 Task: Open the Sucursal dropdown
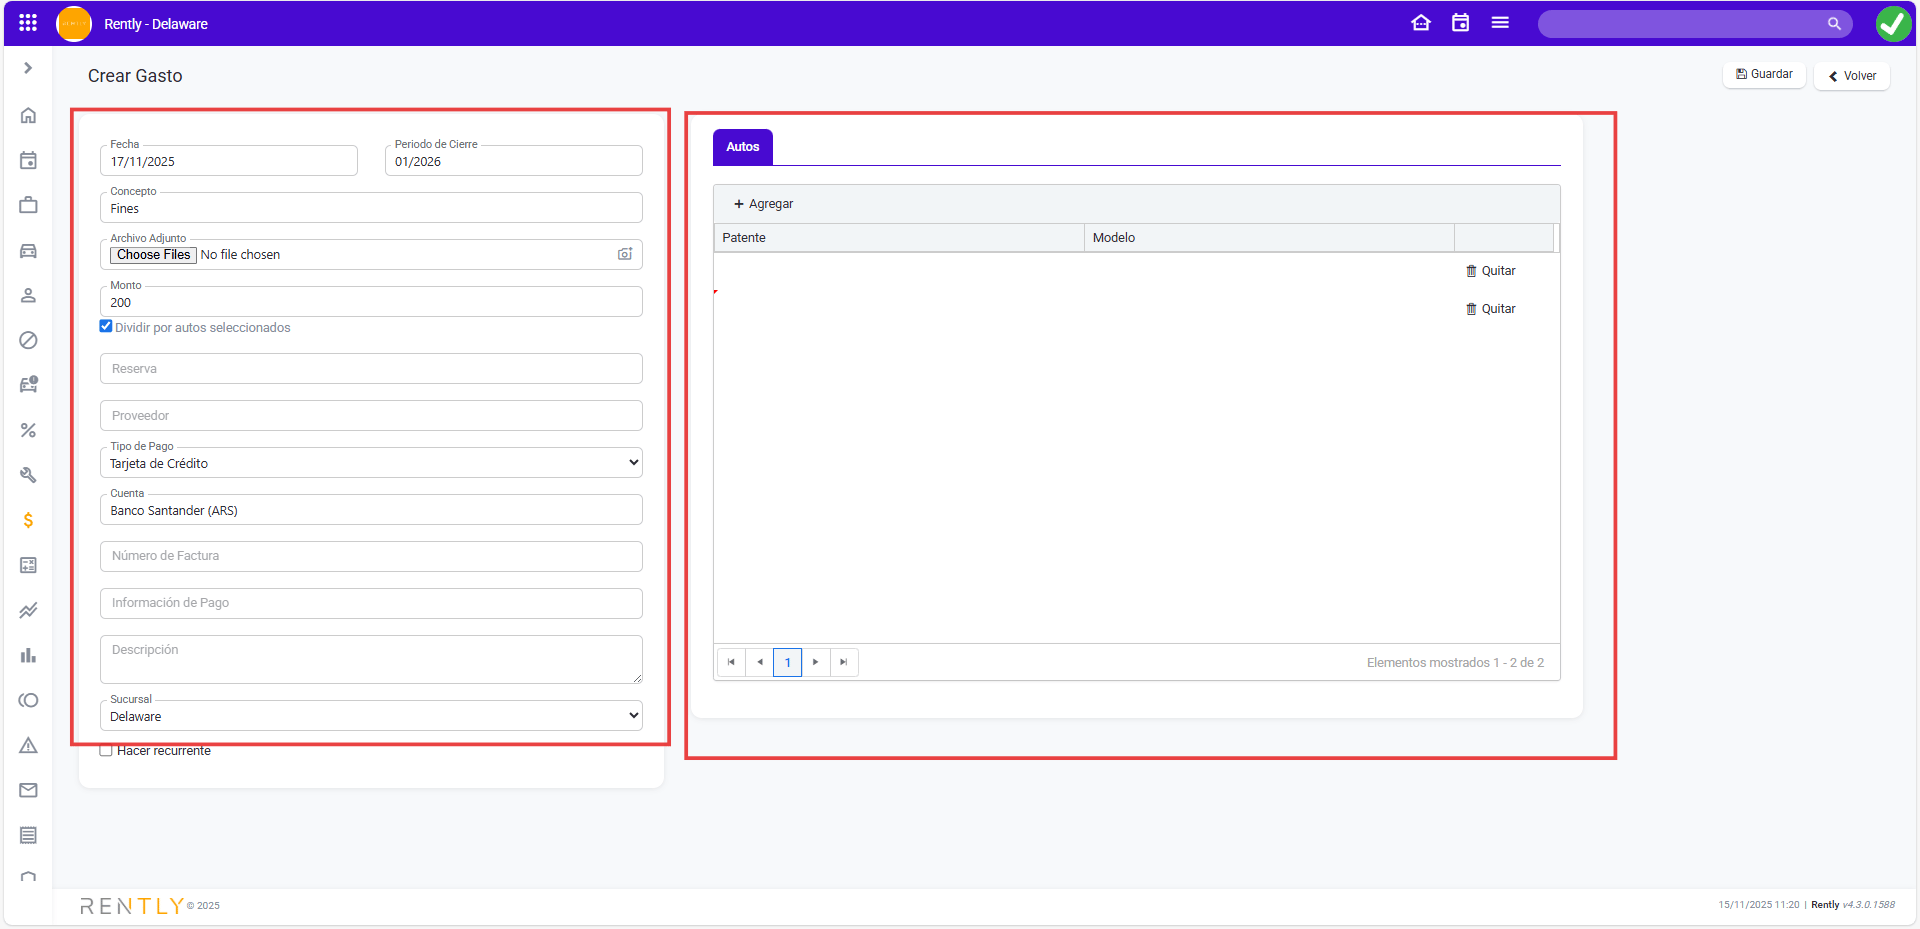pyautogui.click(x=371, y=716)
